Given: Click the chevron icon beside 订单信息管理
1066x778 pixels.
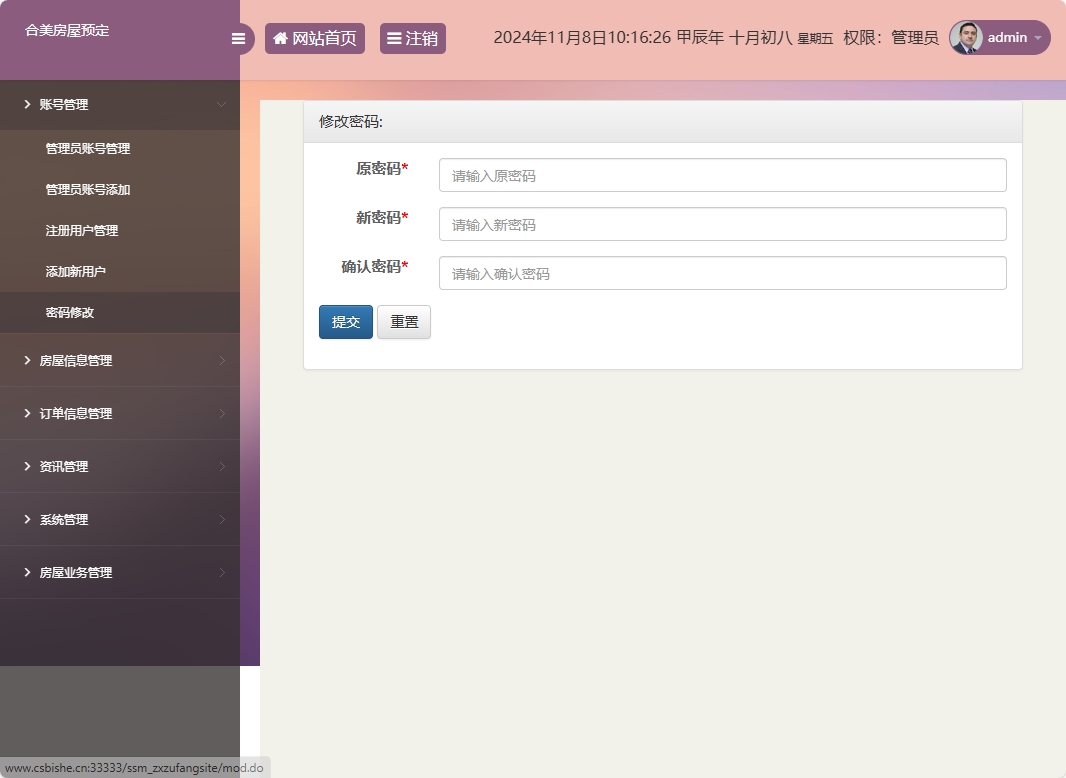Looking at the screenshot, I should (x=27, y=413).
